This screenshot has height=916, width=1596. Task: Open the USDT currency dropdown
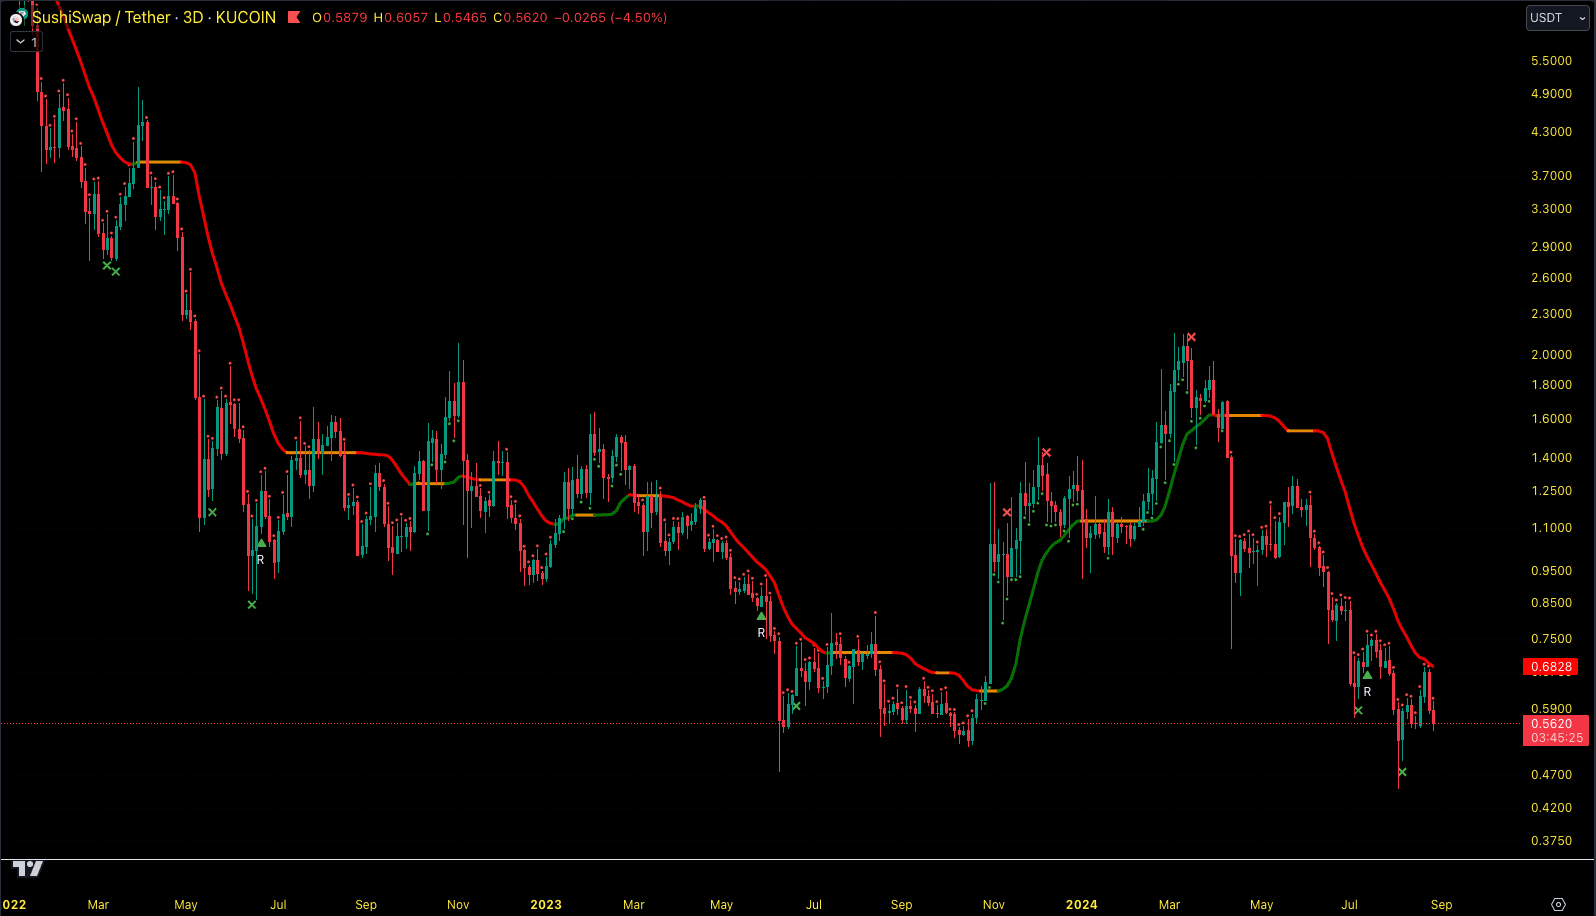1557,18
